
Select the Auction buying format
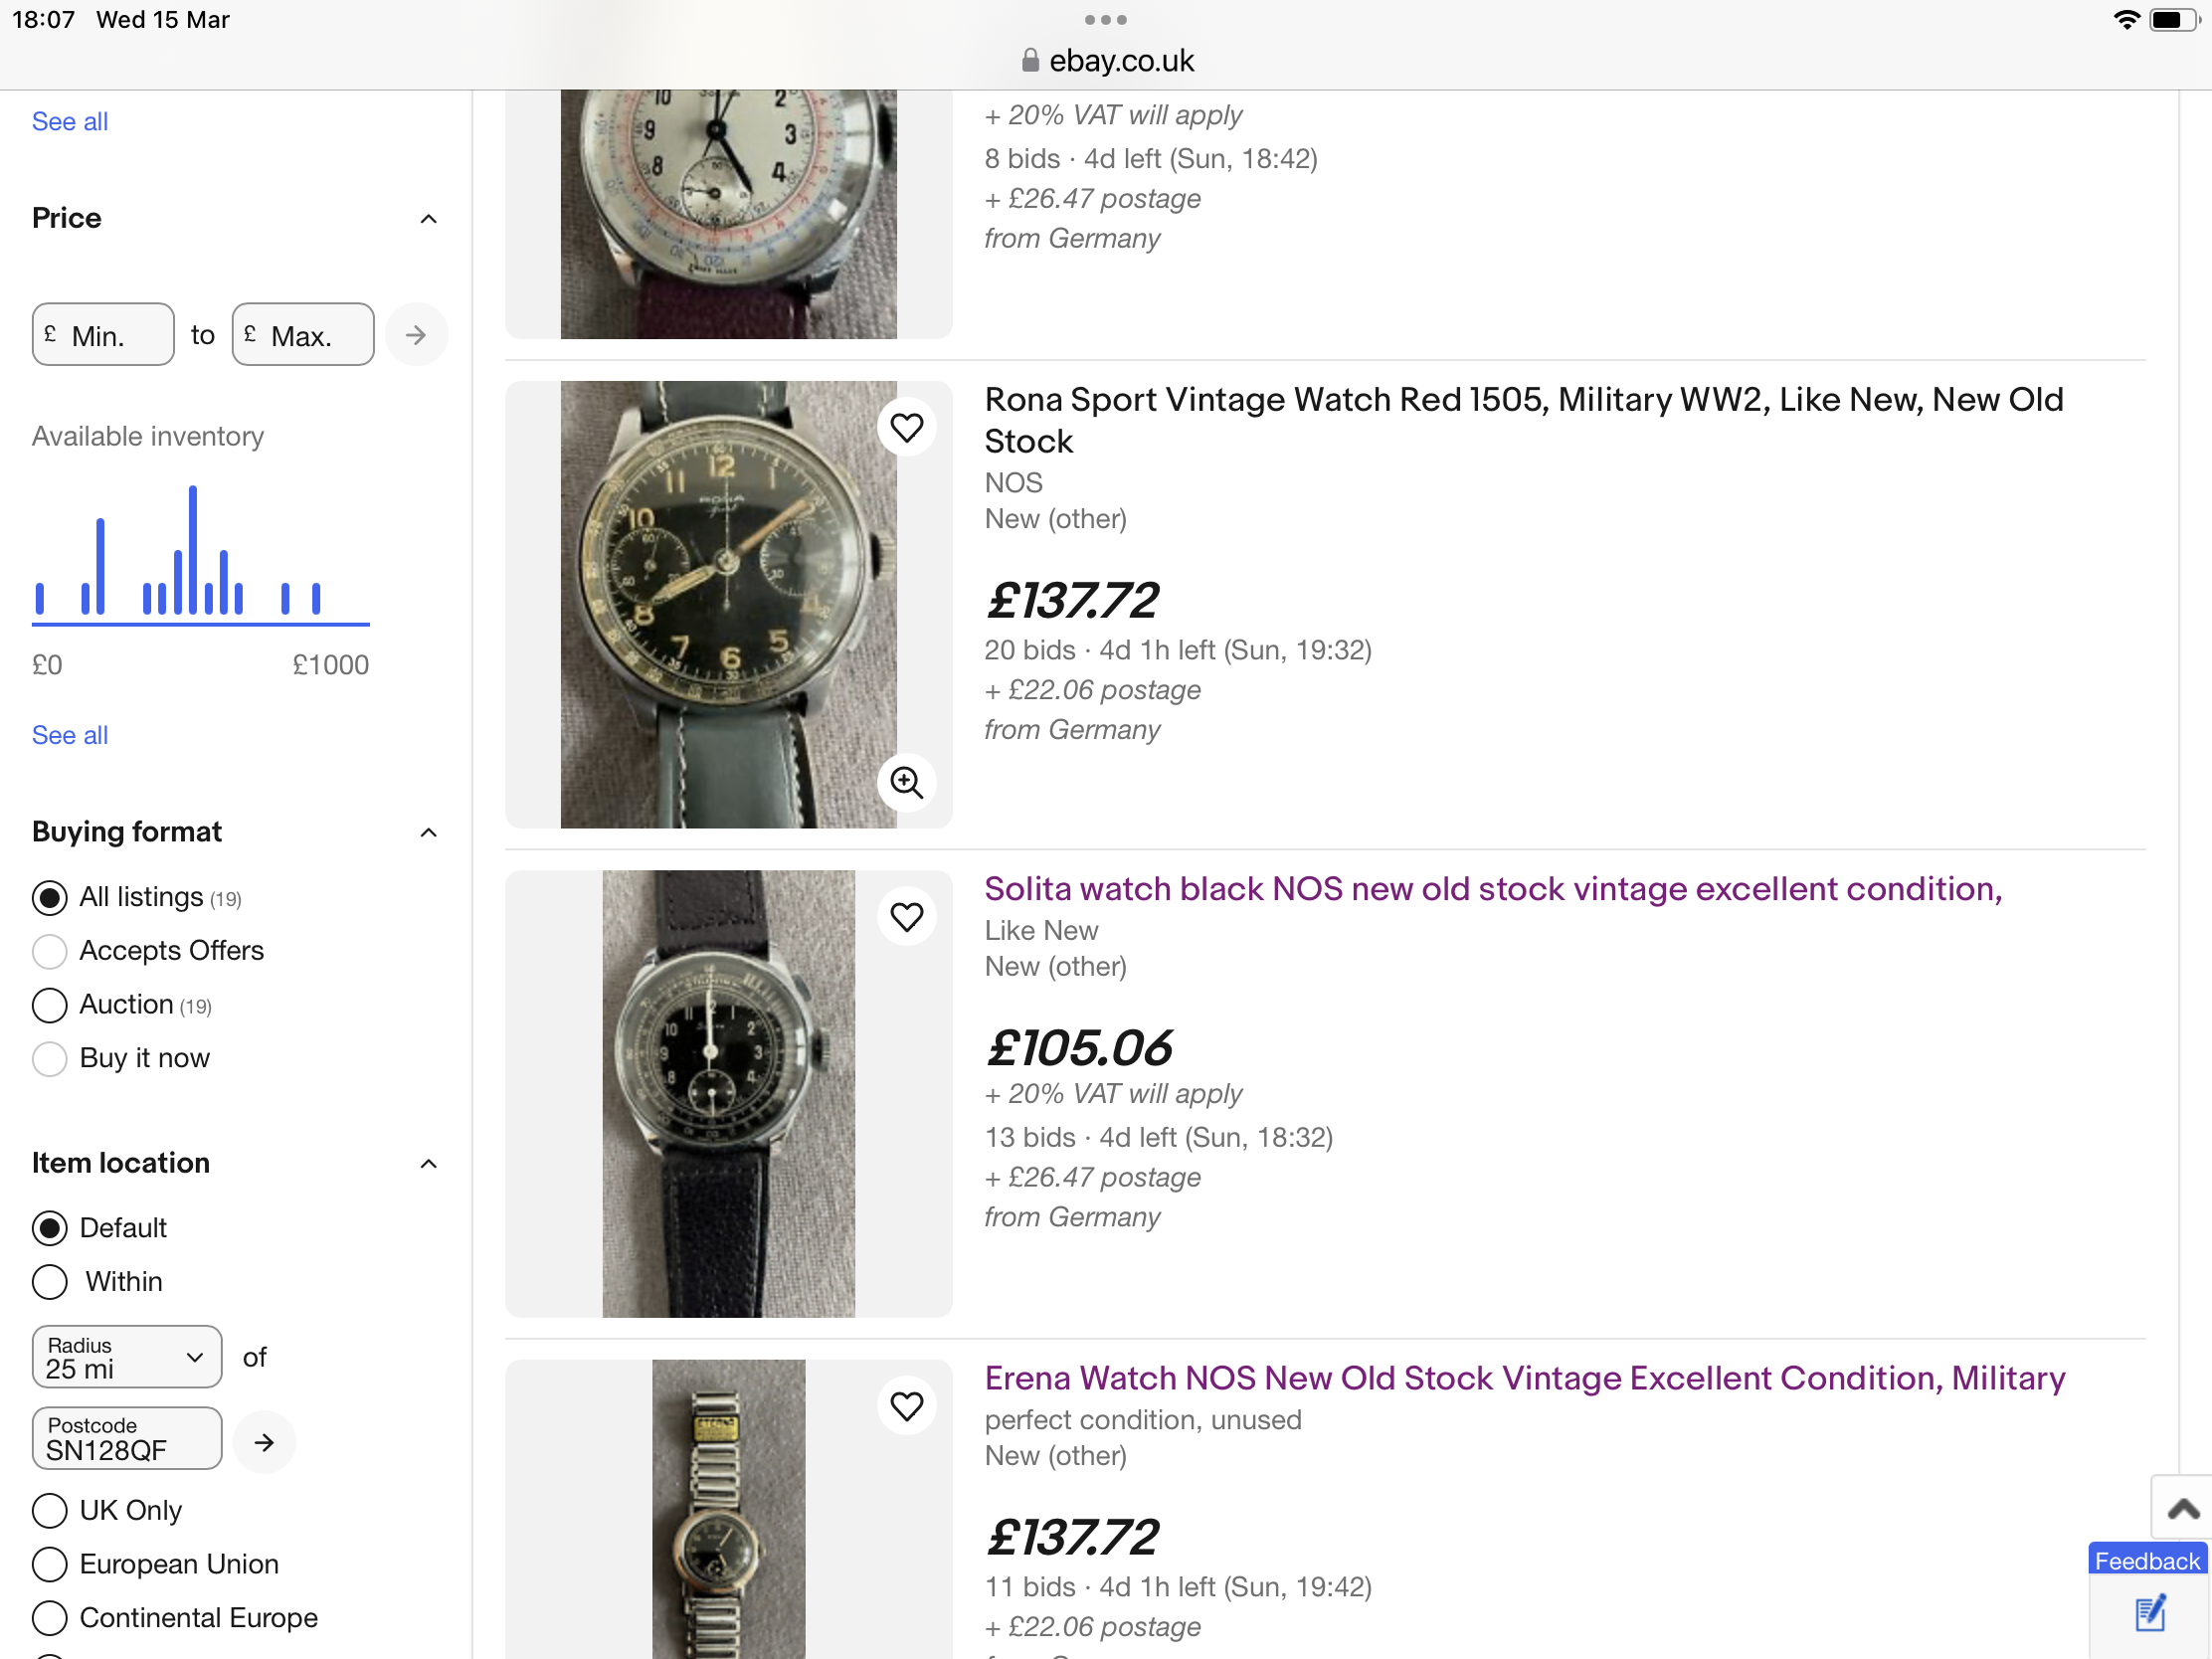click(50, 1005)
